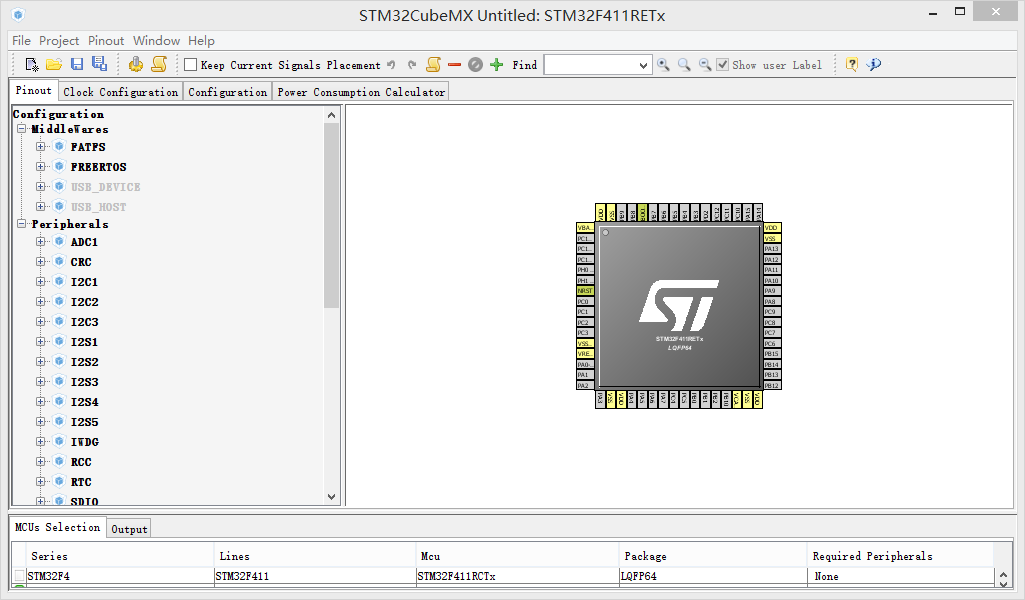Open the Power Consumption Calculator tab
This screenshot has width=1025, height=600.
point(361,92)
